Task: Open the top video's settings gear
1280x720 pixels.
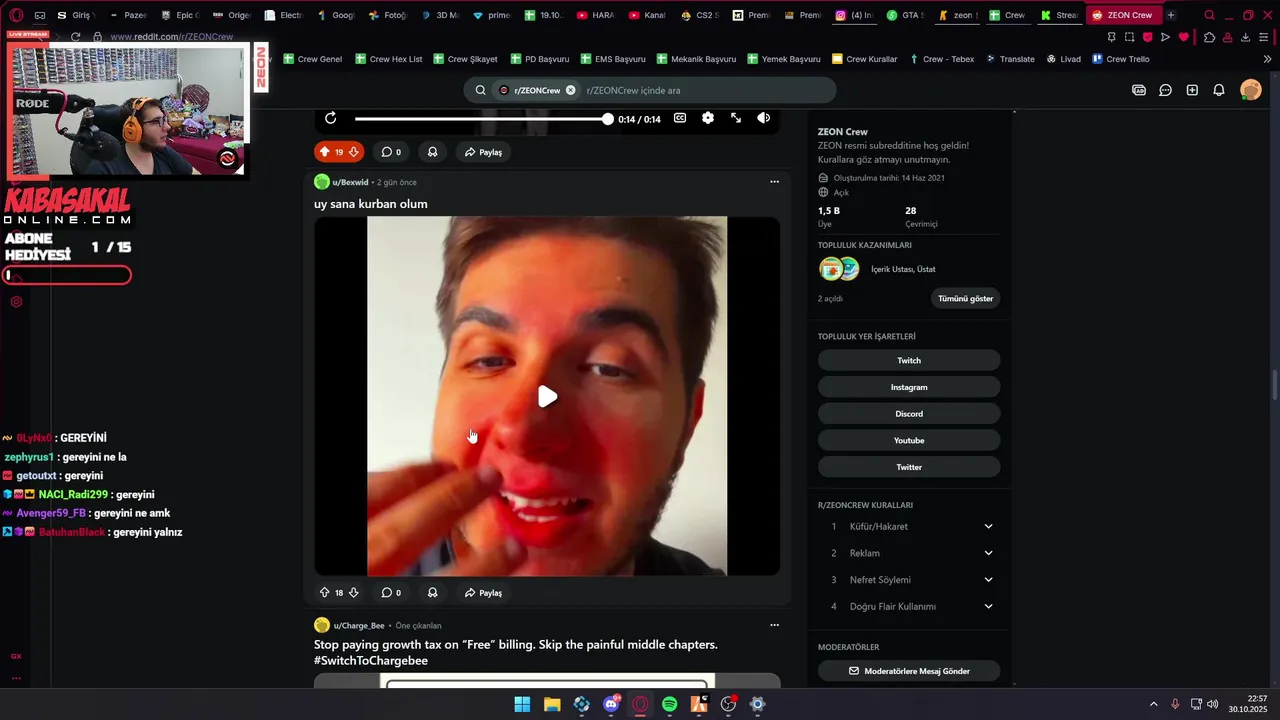Action: point(708,118)
